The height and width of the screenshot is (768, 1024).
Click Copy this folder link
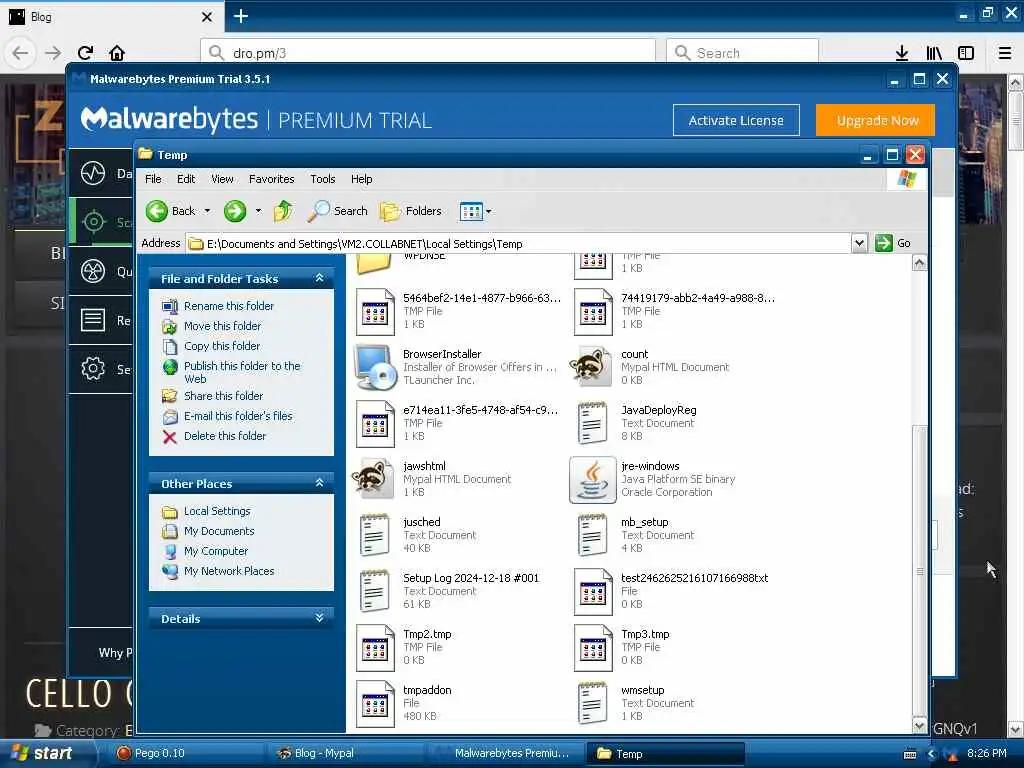[222, 346]
